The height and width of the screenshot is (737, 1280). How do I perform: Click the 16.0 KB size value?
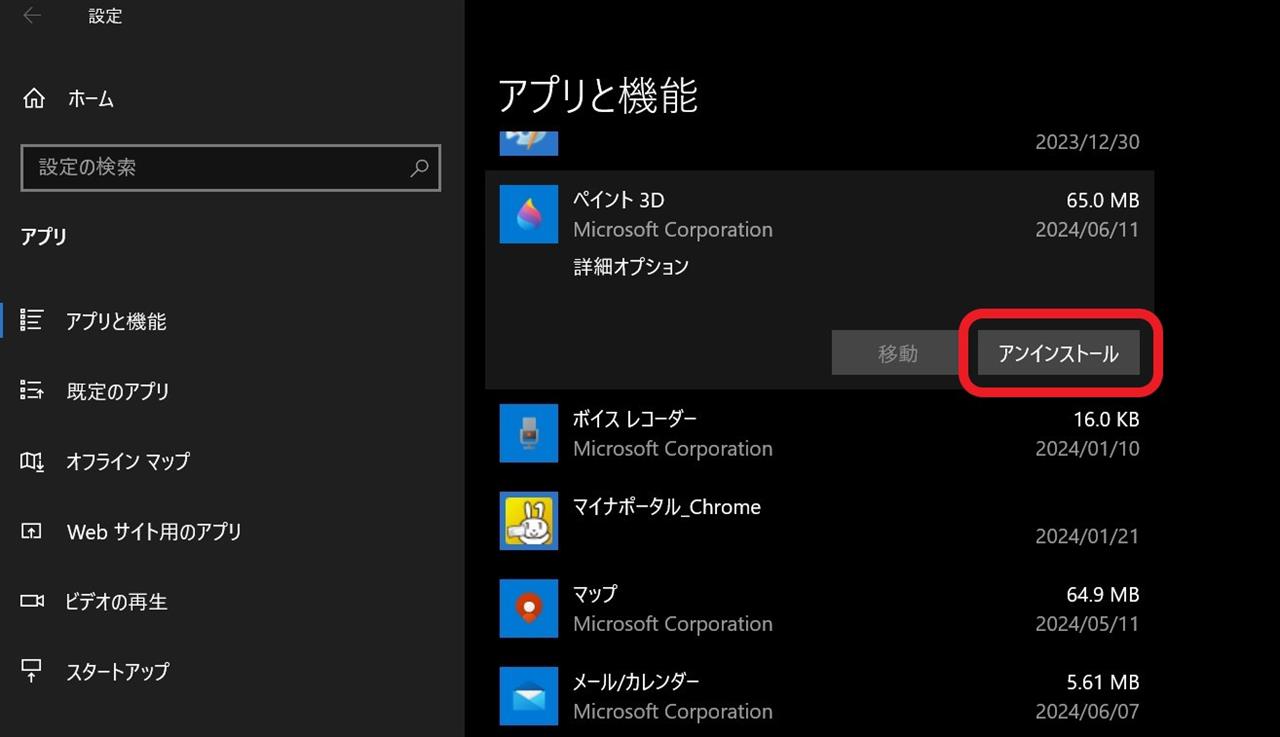point(1106,419)
